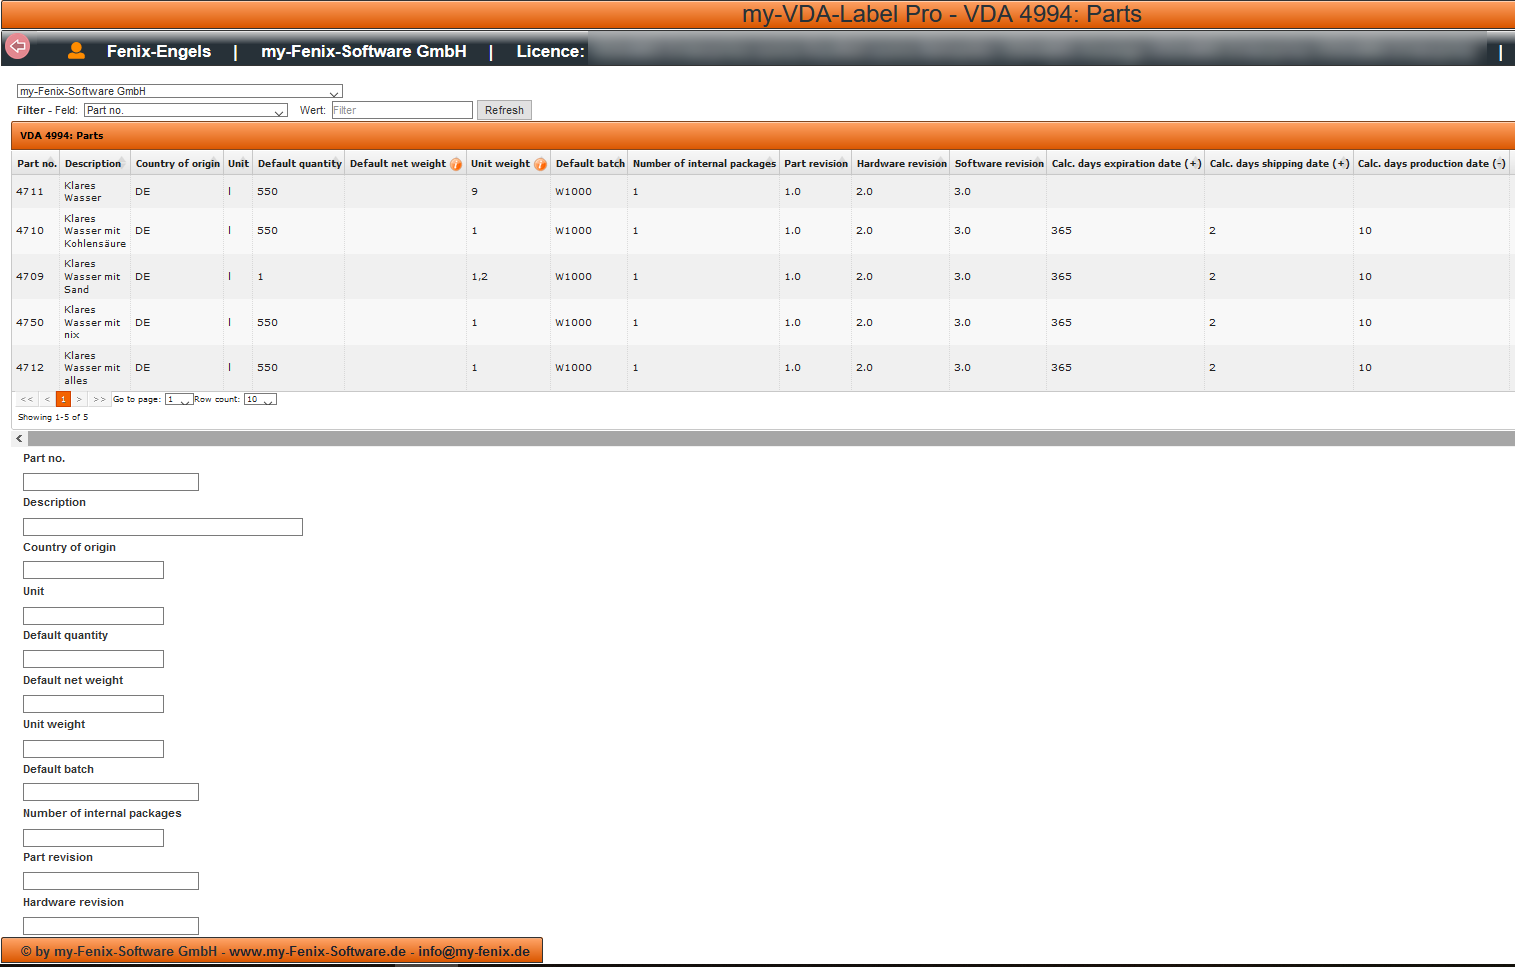
Task: Sort table by Default batch column
Action: coord(590,164)
